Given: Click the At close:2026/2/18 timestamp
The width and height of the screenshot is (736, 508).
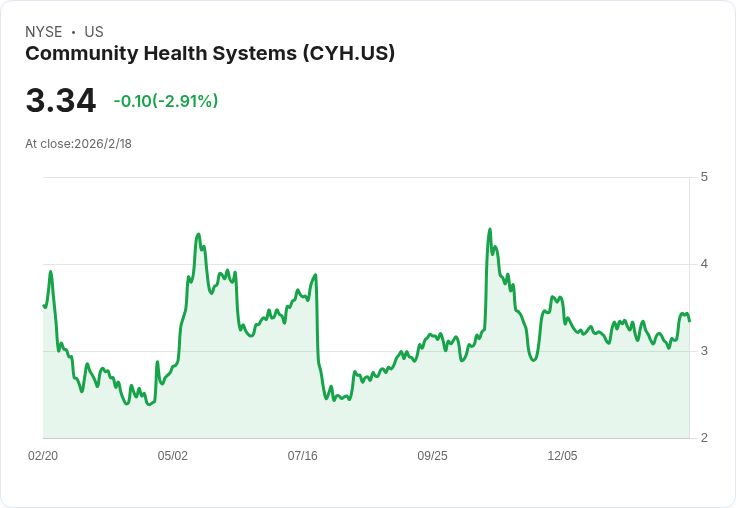Looking at the screenshot, I should tap(78, 144).
